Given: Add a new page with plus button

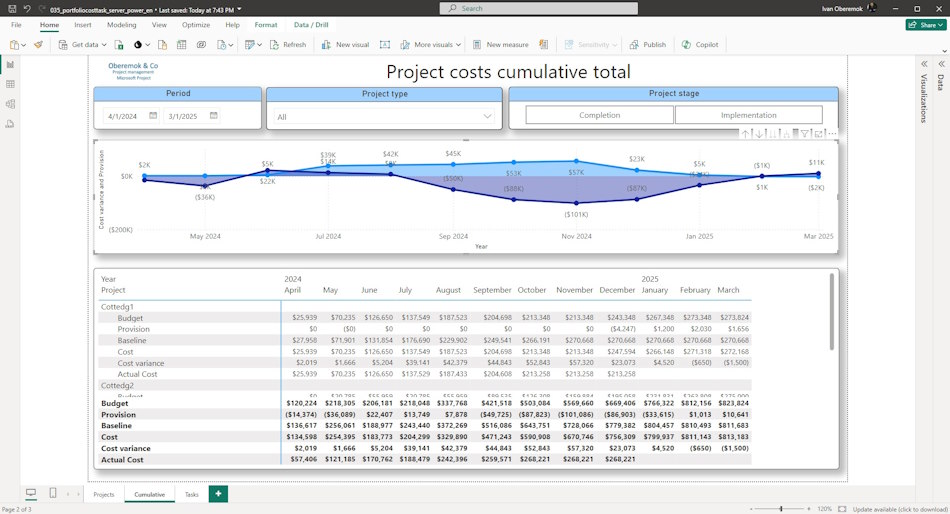Looking at the screenshot, I should 218,493.
